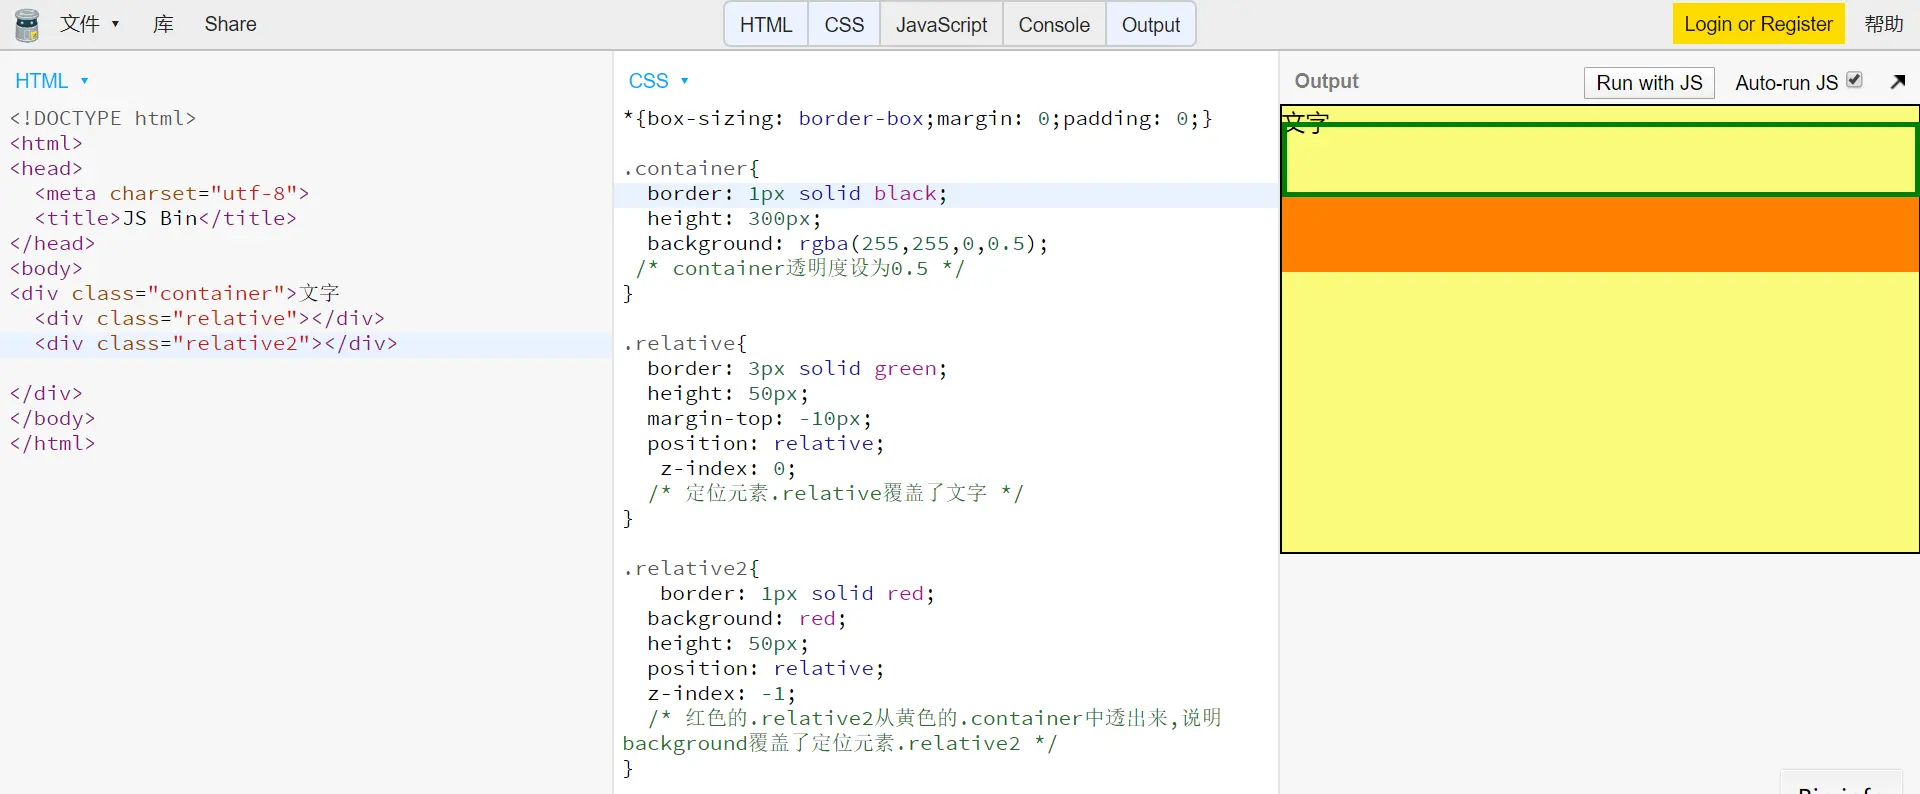Toggle the CSS panel tab
The width and height of the screenshot is (1920, 794).
pyautogui.click(x=844, y=25)
